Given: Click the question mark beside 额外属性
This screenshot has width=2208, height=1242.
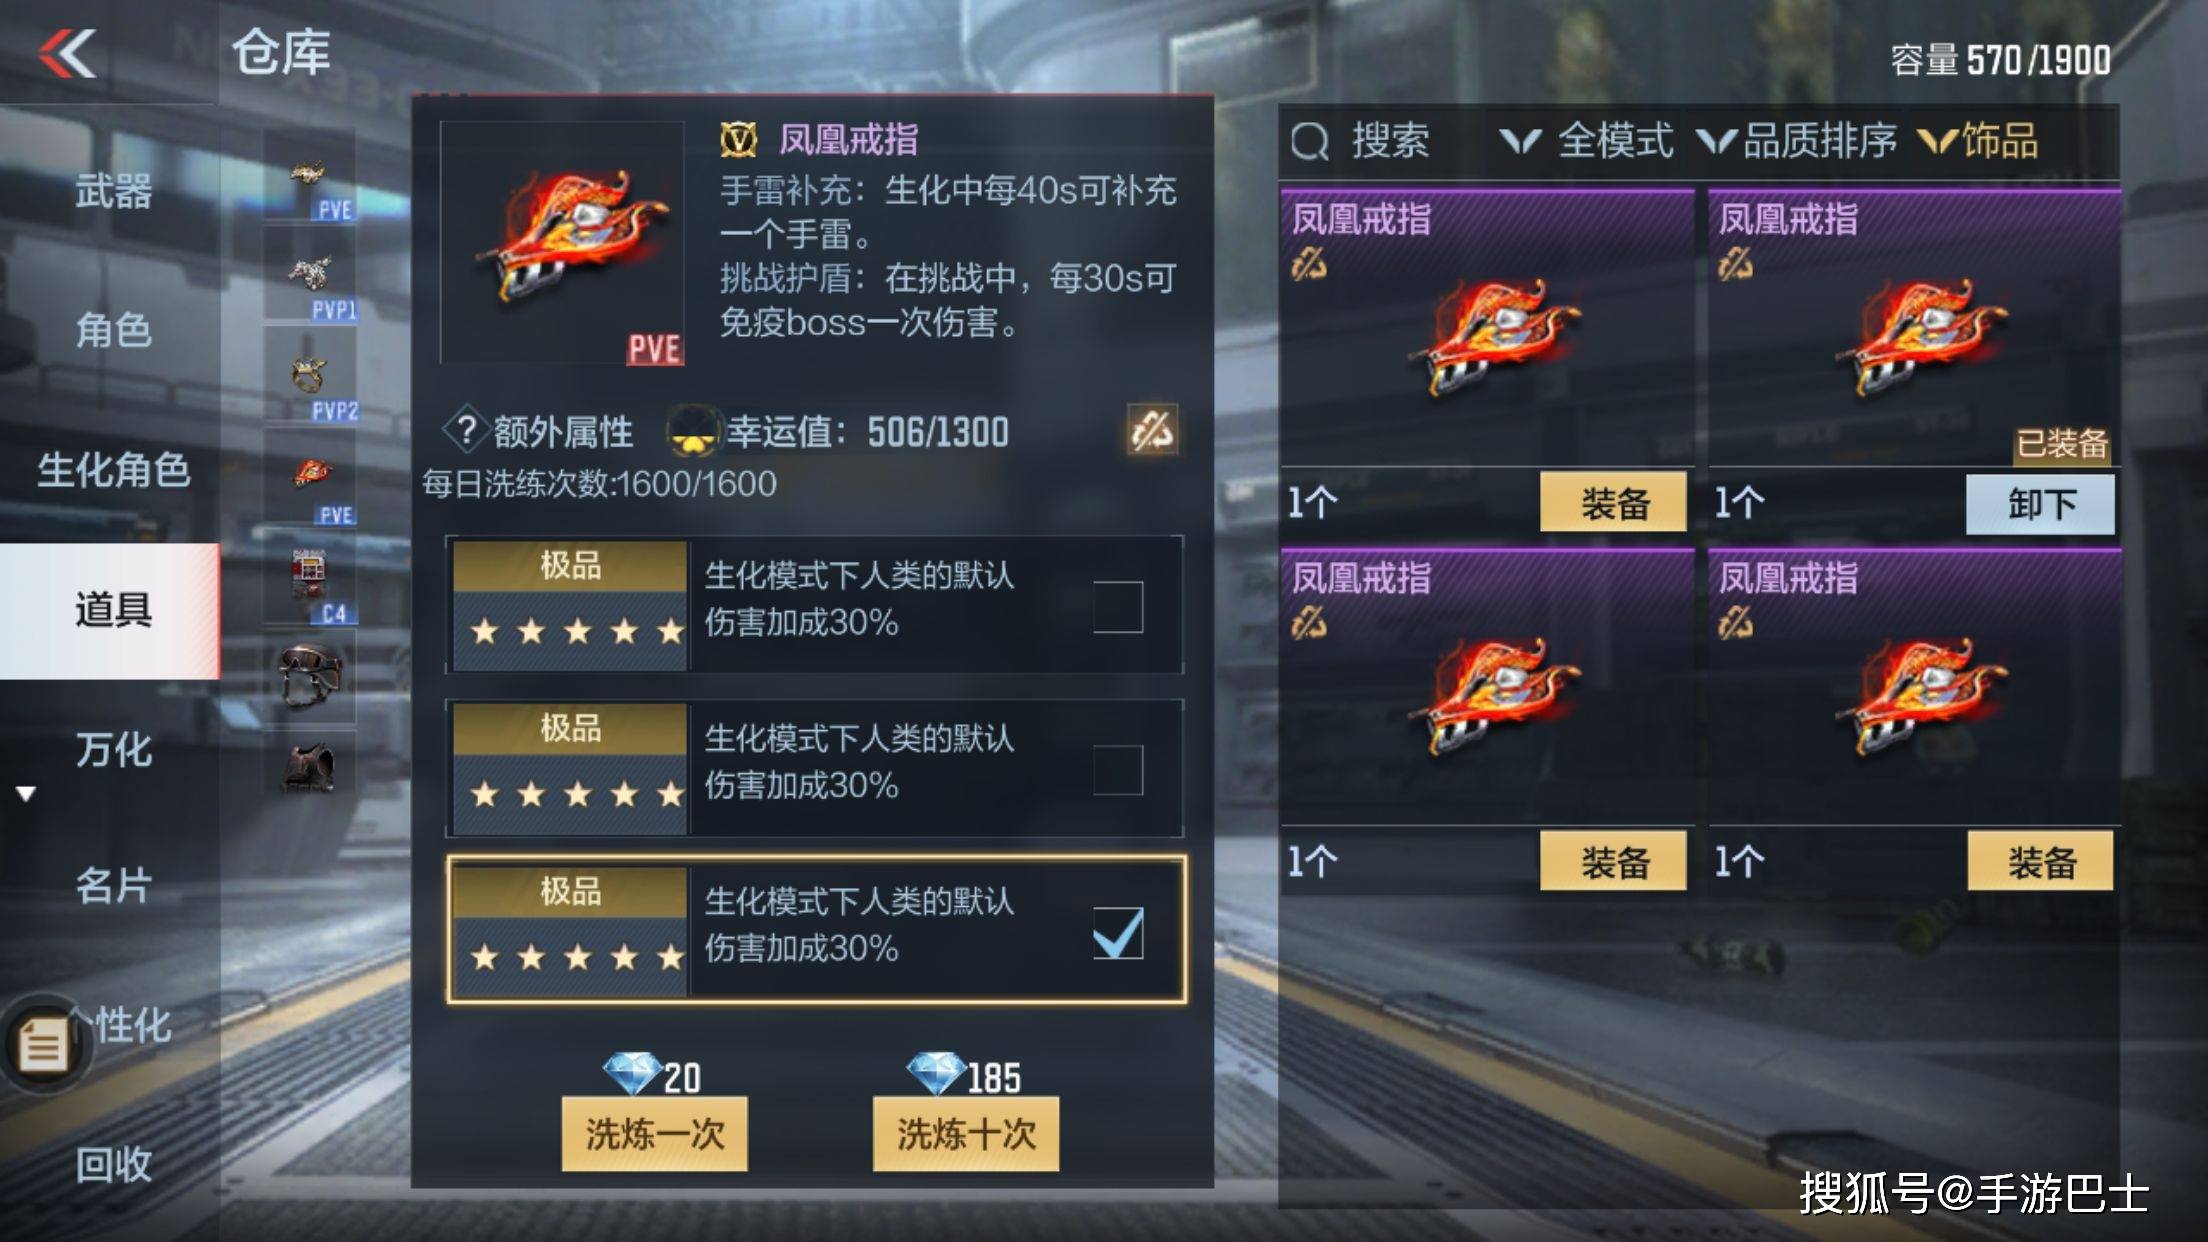Looking at the screenshot, I should coord(465,431).
